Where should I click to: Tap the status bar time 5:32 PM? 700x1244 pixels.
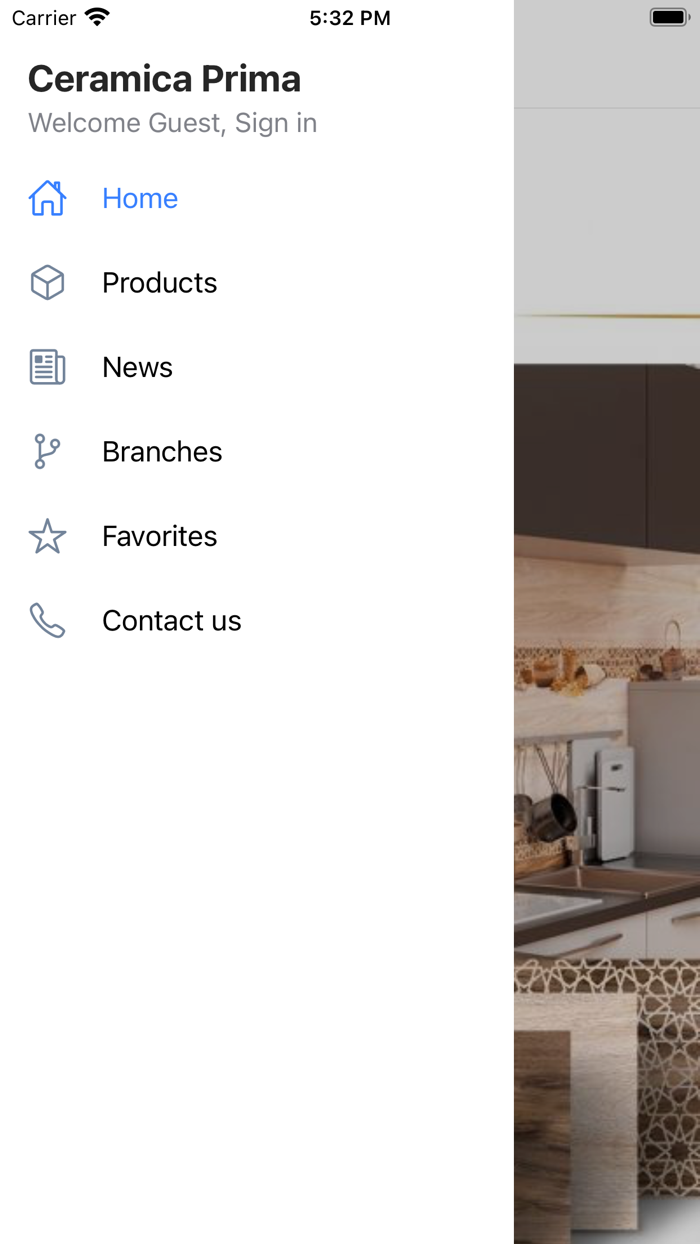pyautogui.click(x=350, y=18)
